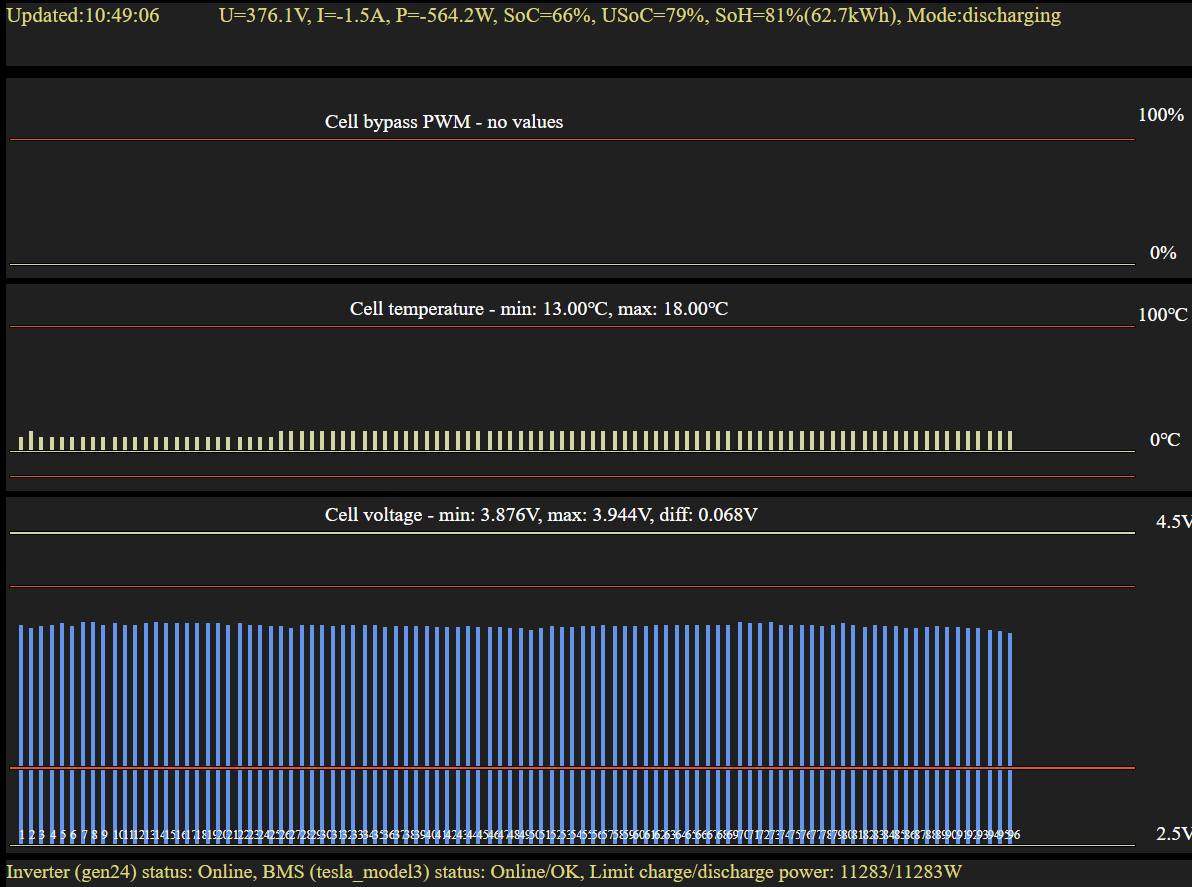Click the voltage bar for cell 9
This screenshot has width=1192, height=887.
tap(104, 720)
